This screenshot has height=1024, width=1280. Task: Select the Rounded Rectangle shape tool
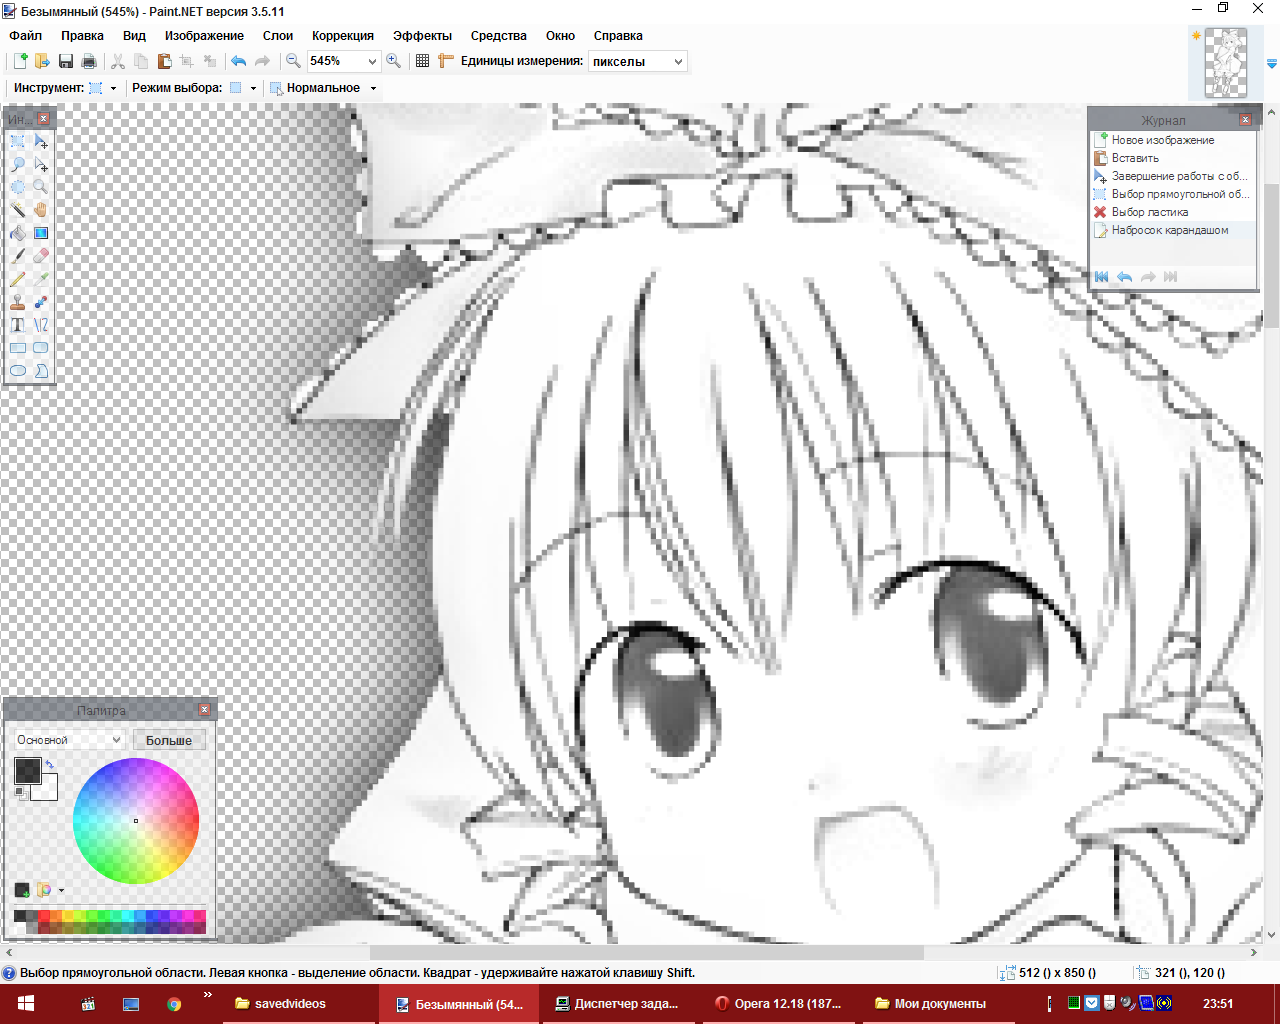pyautogui.click(x=41, y=348)
